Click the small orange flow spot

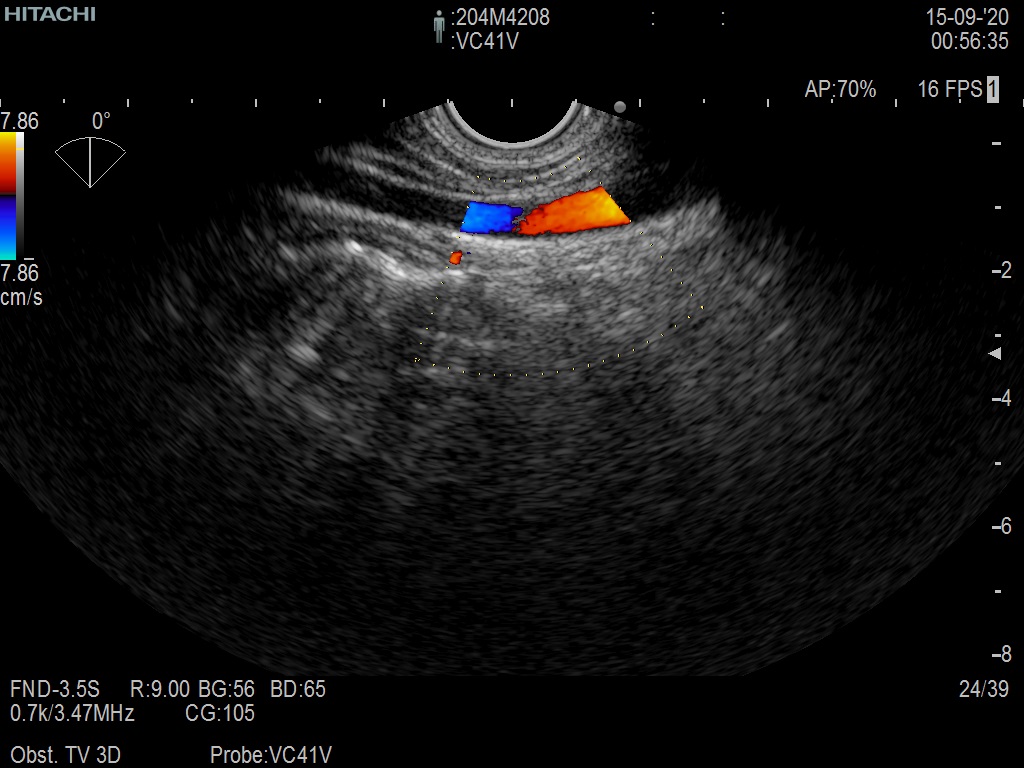(455, 258)
